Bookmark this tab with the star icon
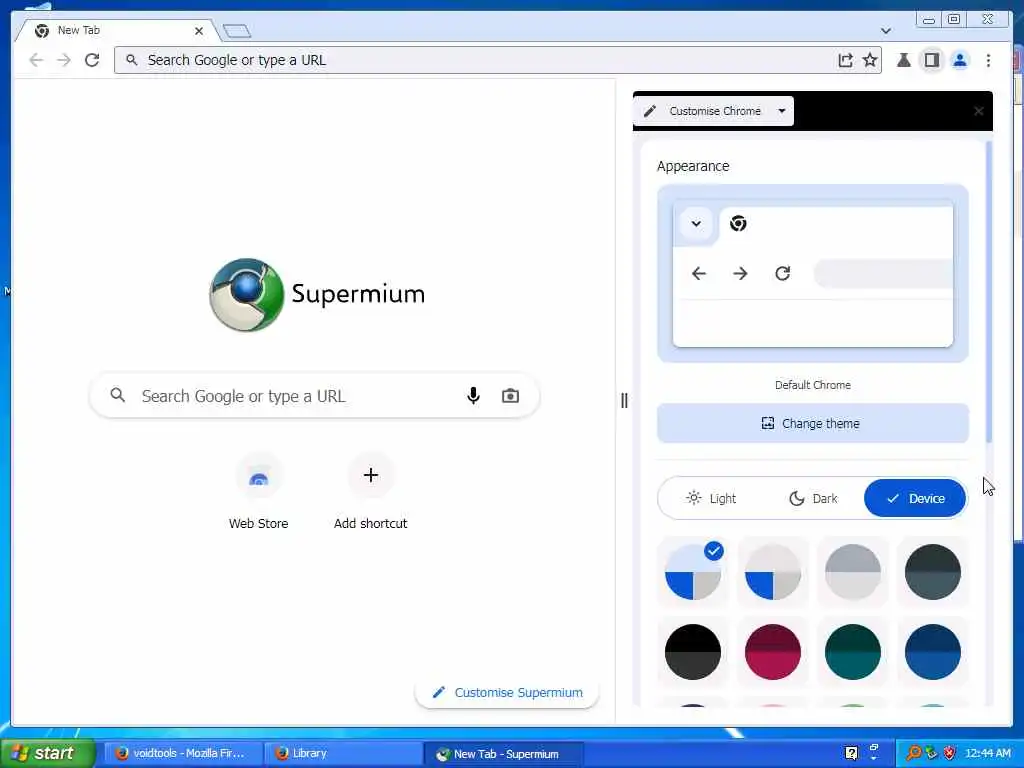 click(870, 60)
